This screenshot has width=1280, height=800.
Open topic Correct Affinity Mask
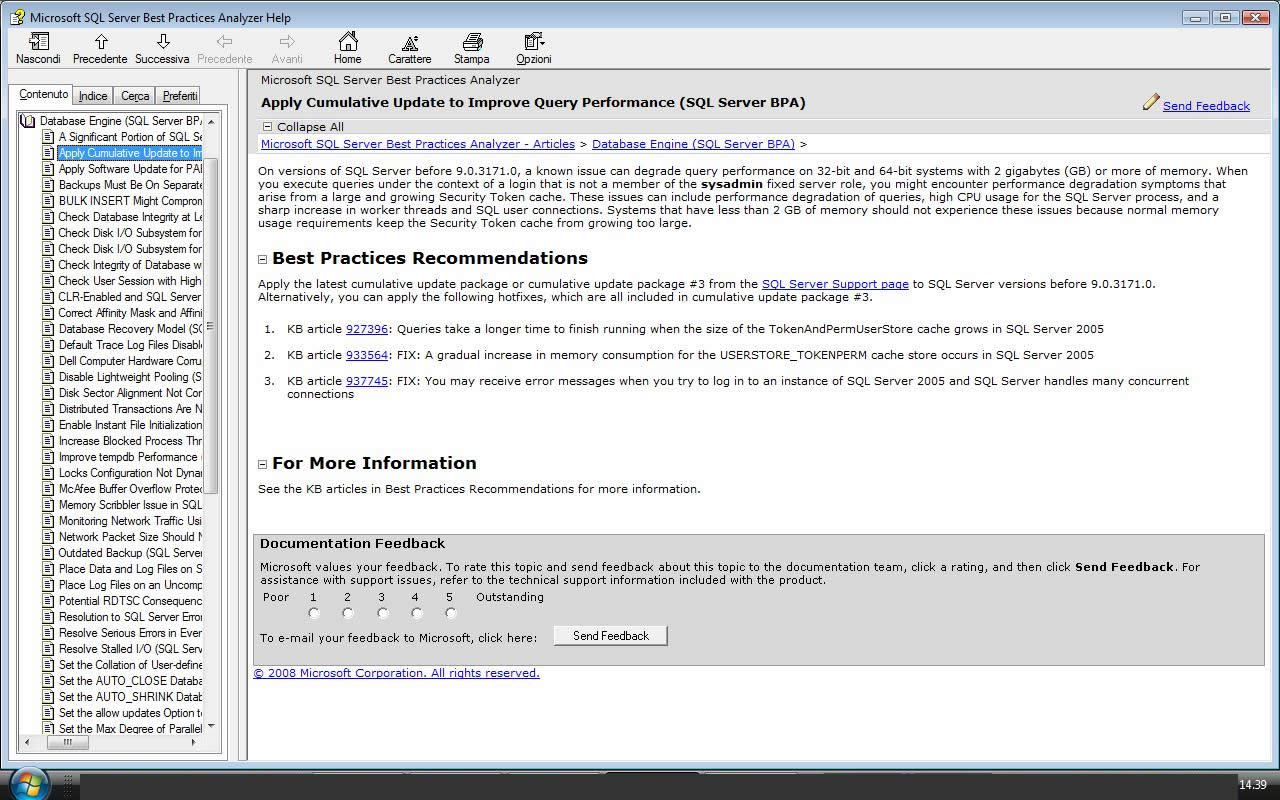pos(130,313)
